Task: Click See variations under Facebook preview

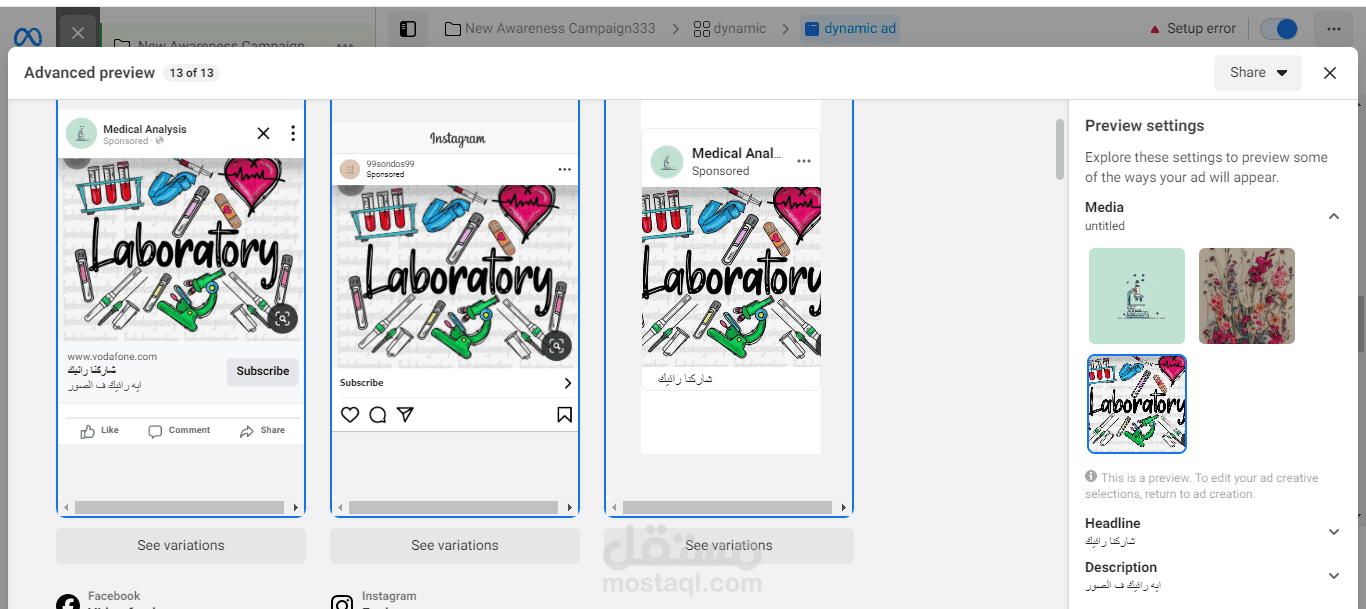Action: click(181, 546)
